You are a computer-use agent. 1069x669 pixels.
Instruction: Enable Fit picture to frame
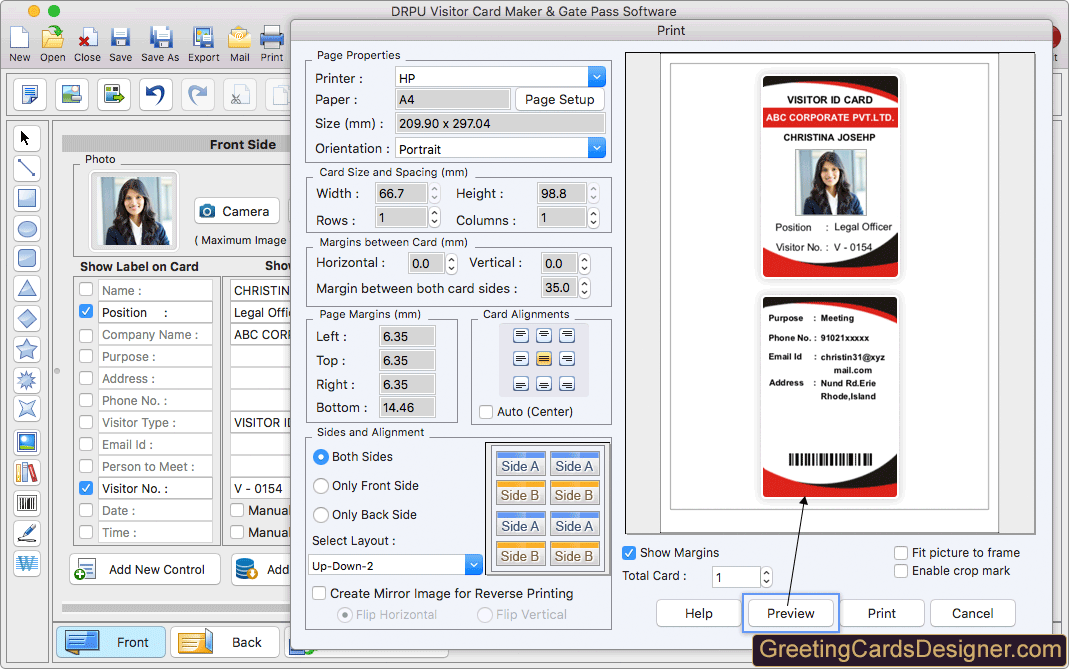coord(901,552)
